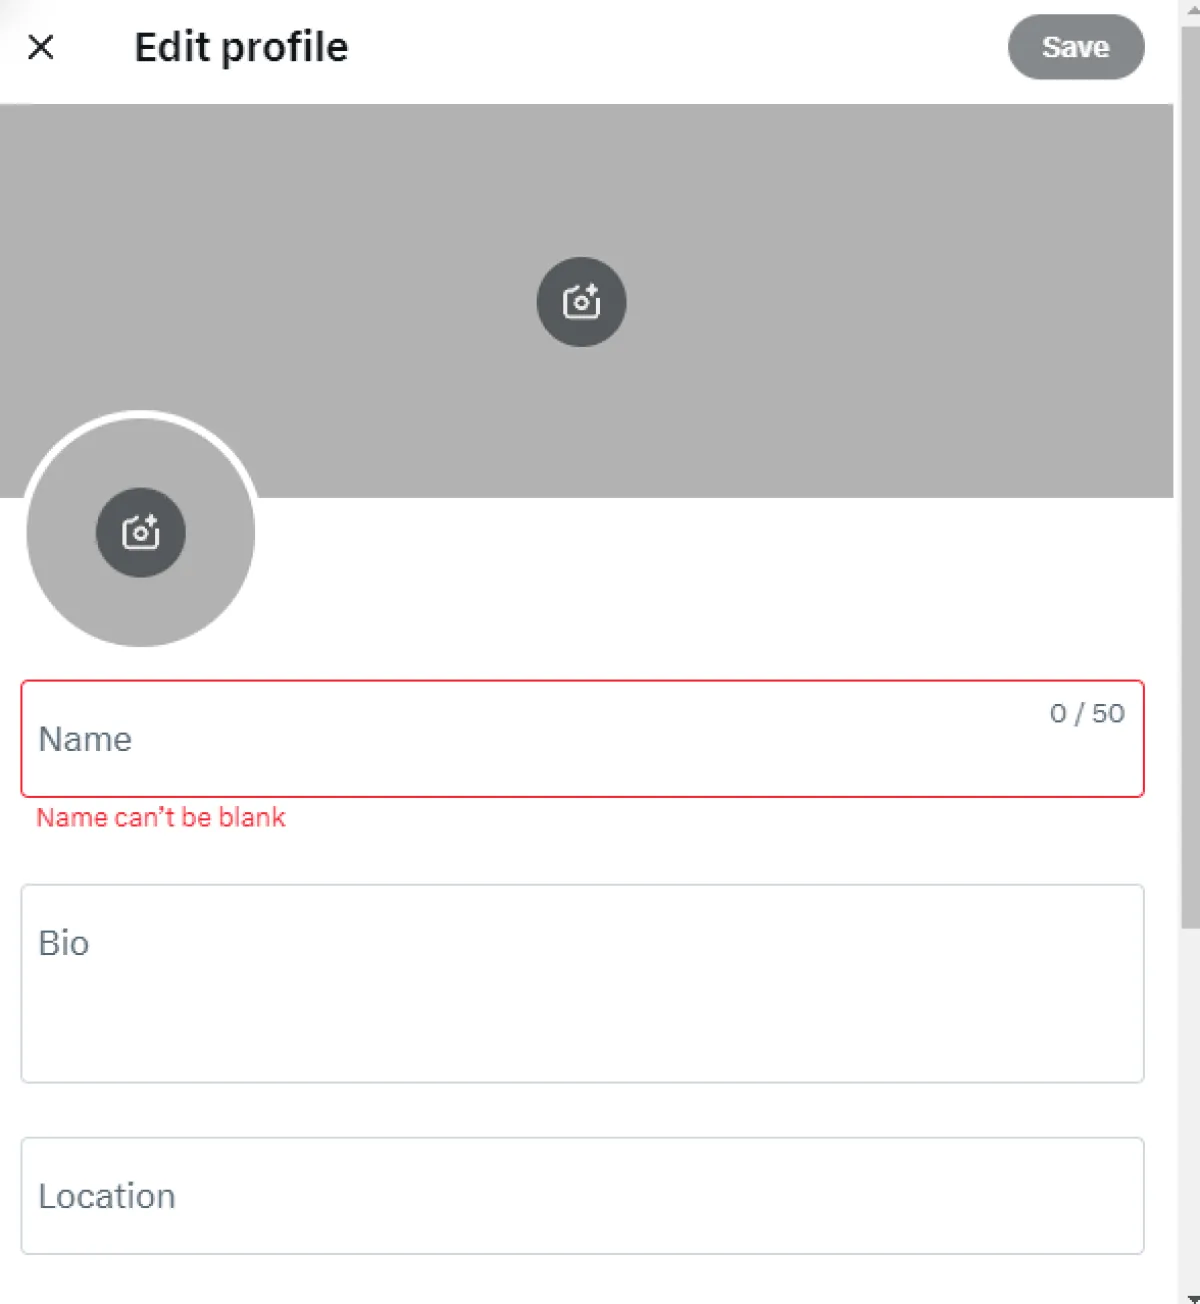Click the "Edit profile" heading text
This screenshot has height=1304, width=1200.
coord(241,47)
